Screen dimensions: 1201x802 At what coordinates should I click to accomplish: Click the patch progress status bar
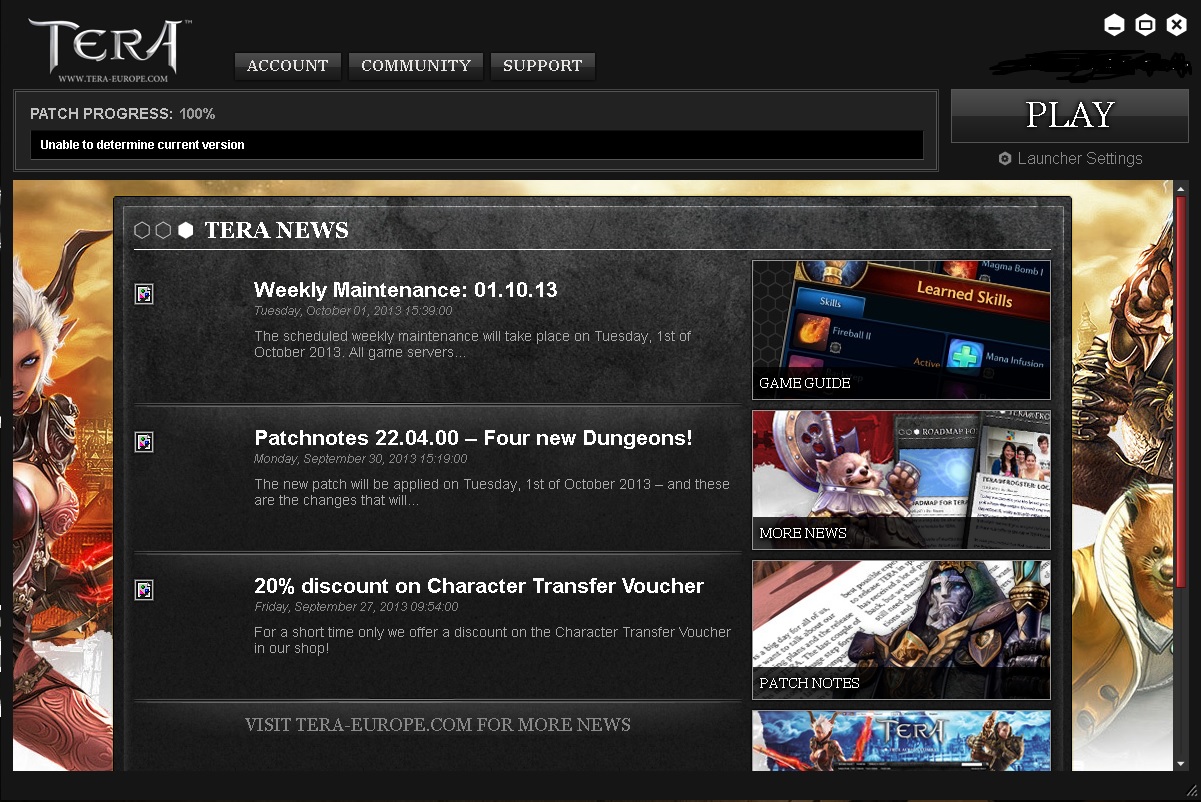(x=477, y=145)
